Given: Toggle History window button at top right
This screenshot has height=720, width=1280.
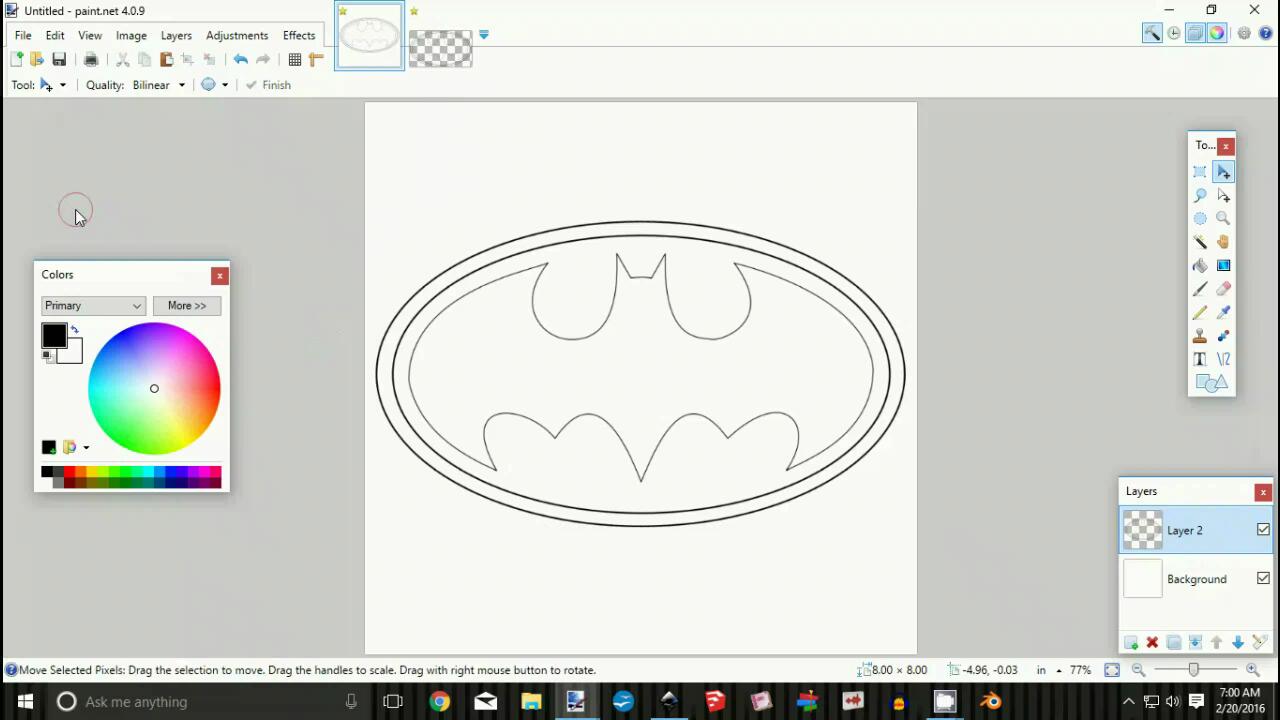Looking at the screenshot, I should 1174,33.
